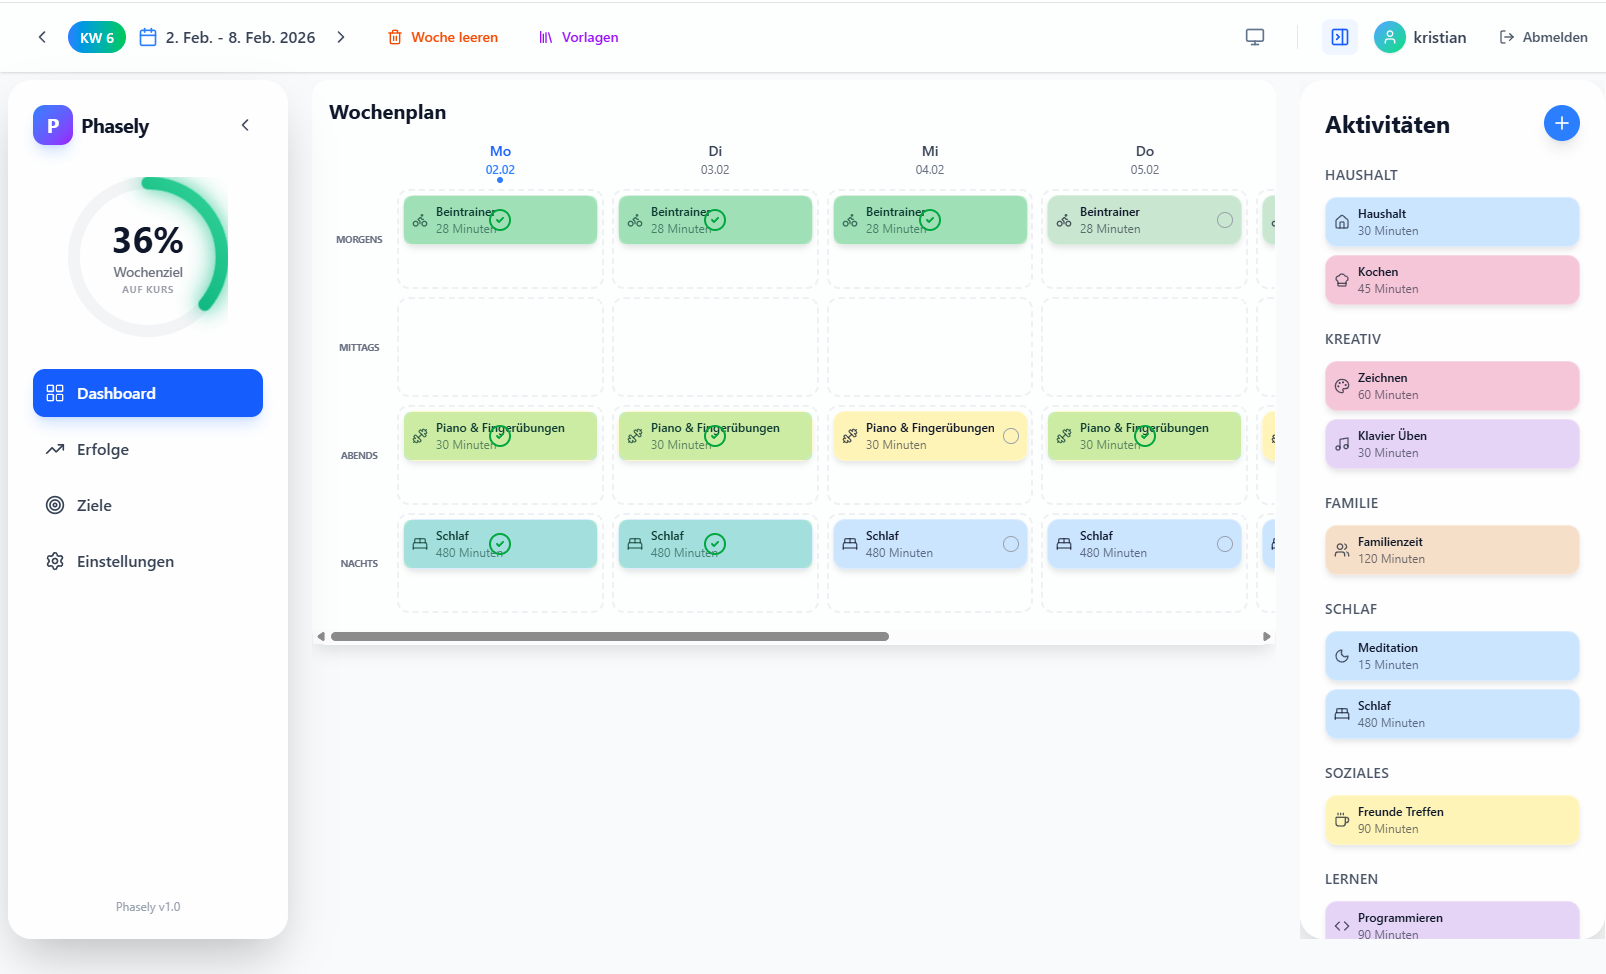Click the Ziele target icon in sidebar

(55, 505)
